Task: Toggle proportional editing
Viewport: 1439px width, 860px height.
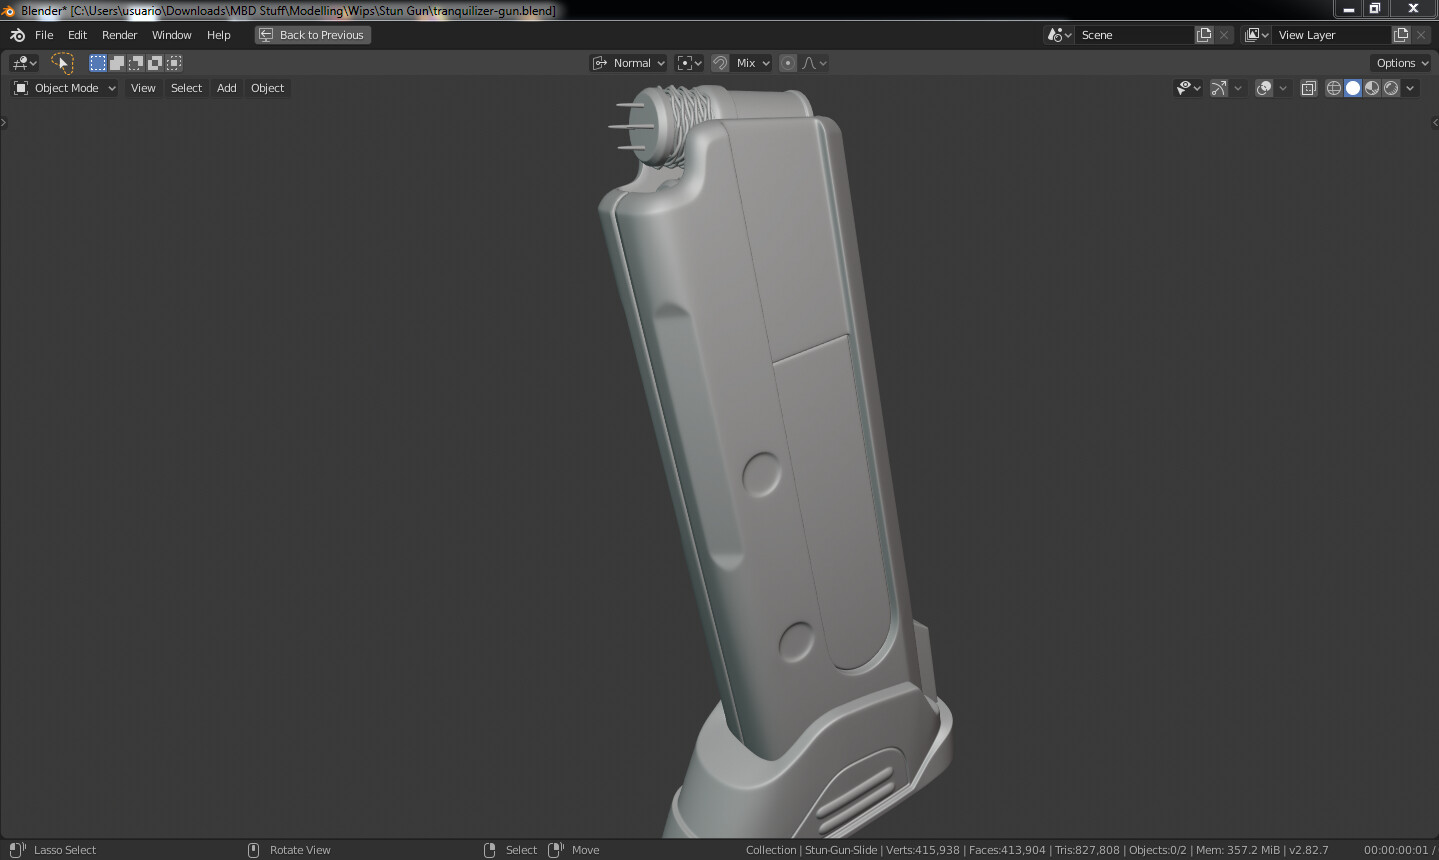Action: point(788,63)
